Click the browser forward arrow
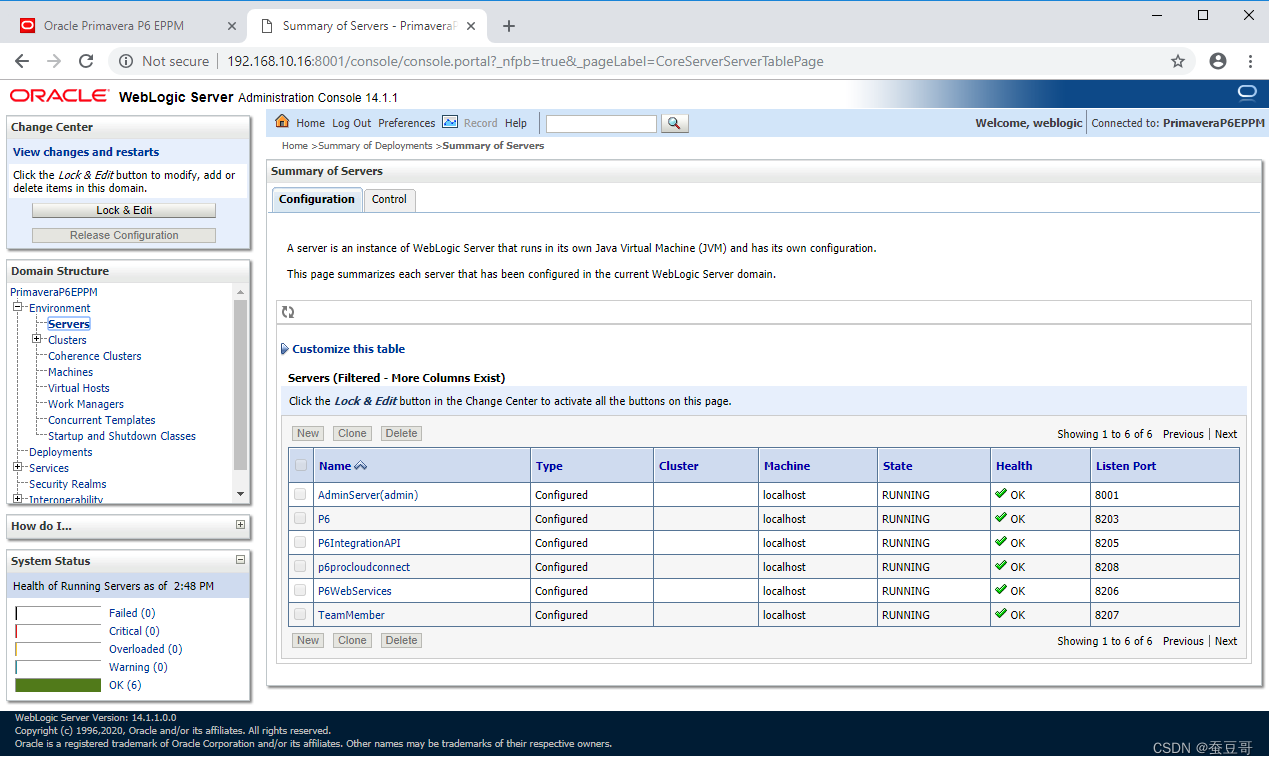This screenshot has width=1269, height=765. [x=54, y=61]
